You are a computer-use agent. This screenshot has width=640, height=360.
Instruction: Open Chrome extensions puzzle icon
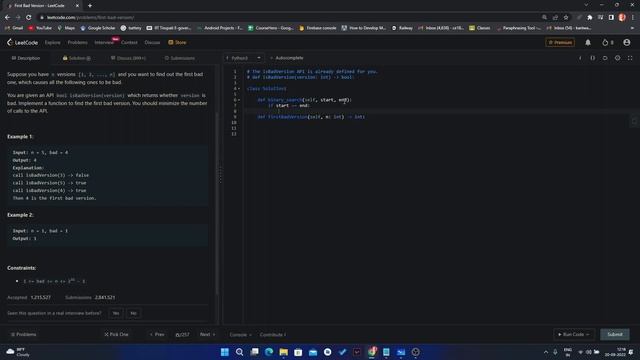point(589,18)
